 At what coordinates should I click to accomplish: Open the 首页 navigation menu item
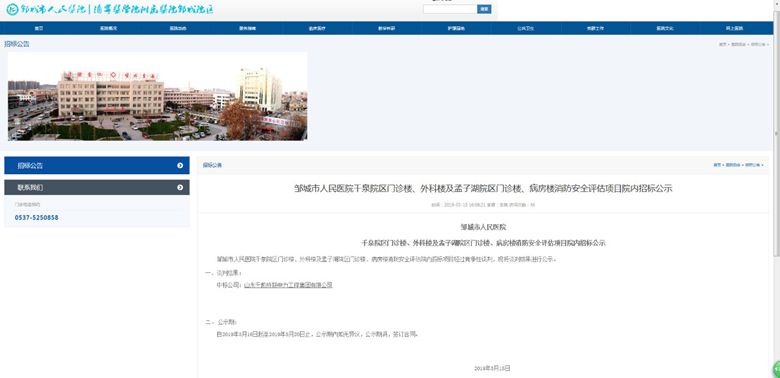pos(39,28)
